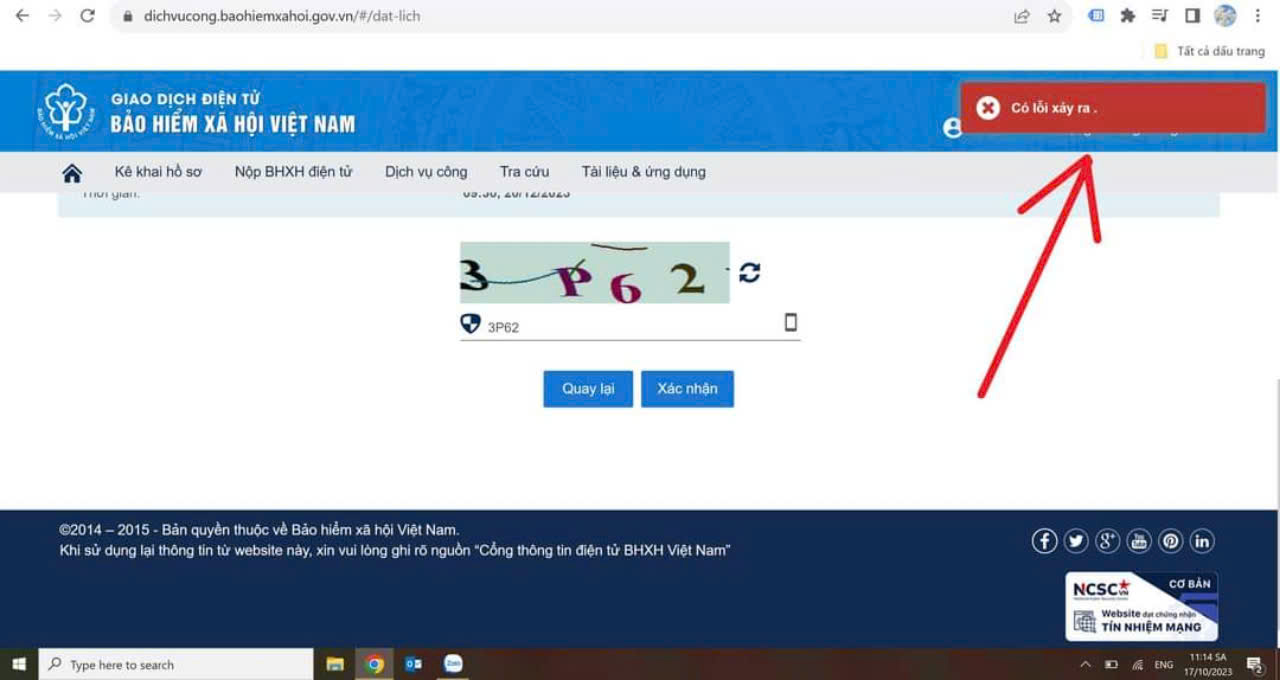Click the Wi-Fi network tray icon
1280x680 pixels.
click(1137, 665)
